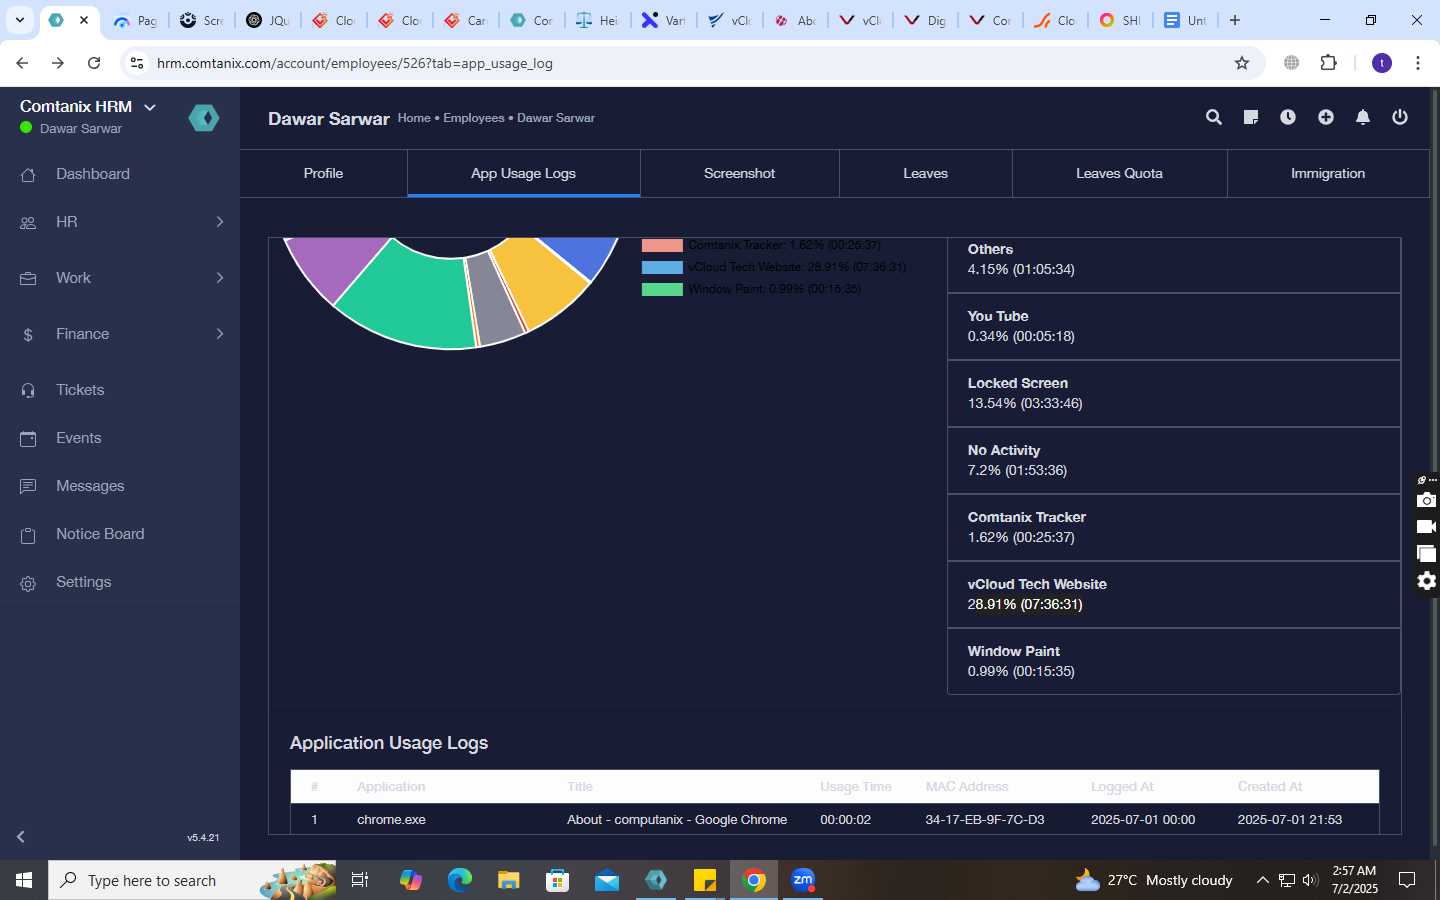Open Chrome extensions puzzle icon
Image resolution: width=1440 pixels, height=900 pixels.
(x=1328, y=63)
